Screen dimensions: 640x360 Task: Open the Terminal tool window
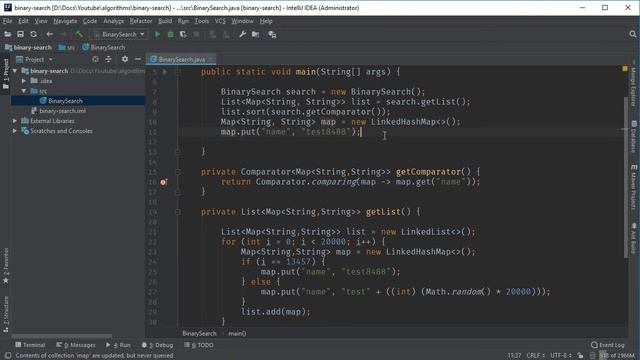coord(30,345)
